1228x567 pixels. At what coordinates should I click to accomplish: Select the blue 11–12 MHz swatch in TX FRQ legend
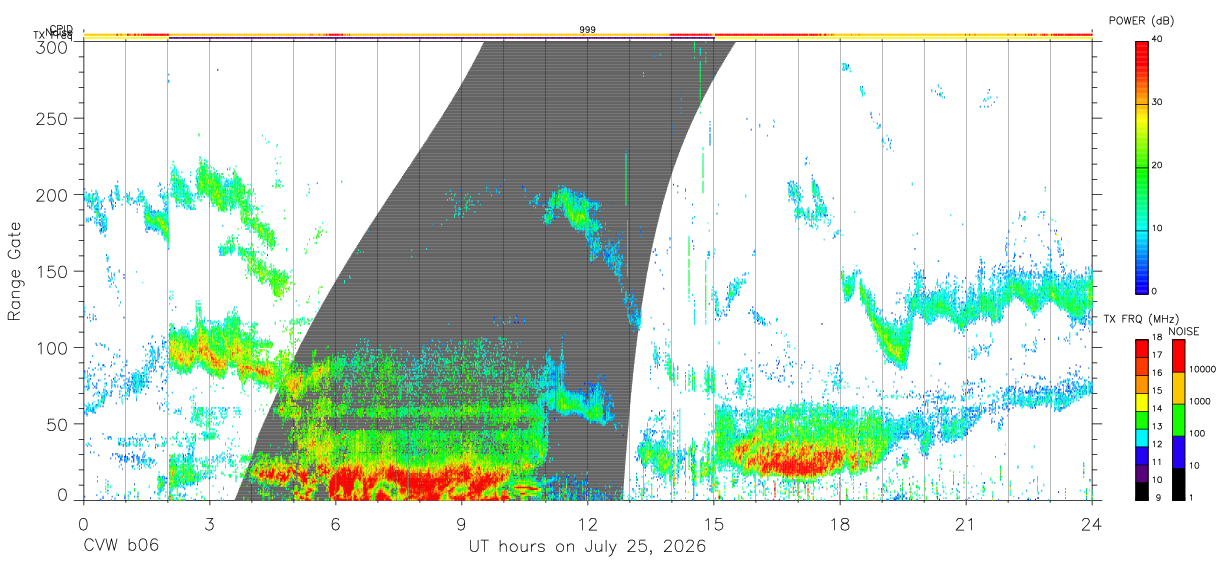(x=1142, y=454)
